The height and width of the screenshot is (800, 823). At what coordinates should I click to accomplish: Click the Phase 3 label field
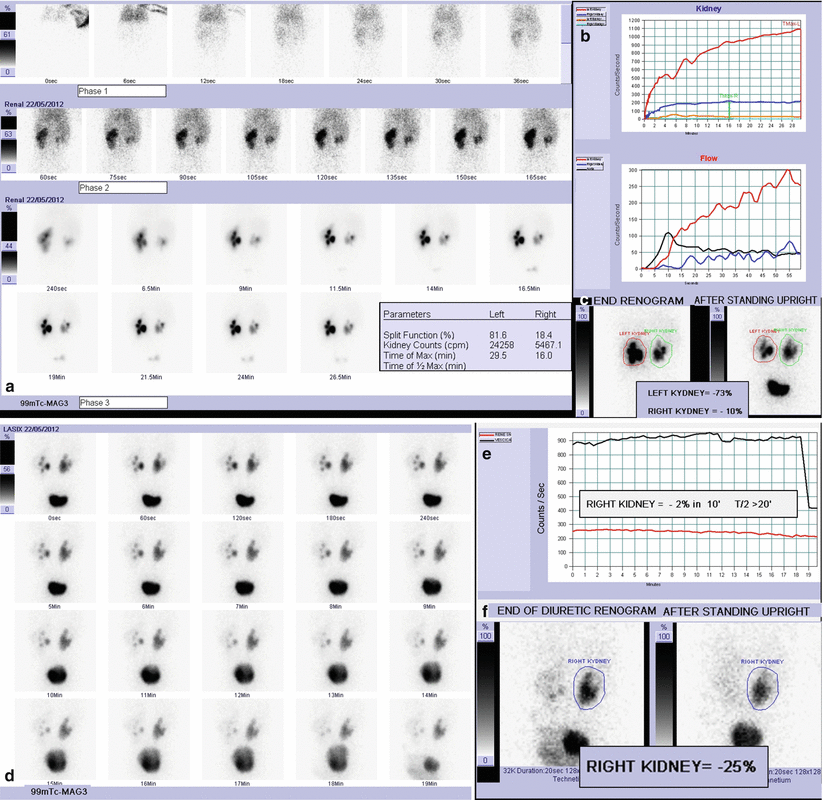pos(120,402)
